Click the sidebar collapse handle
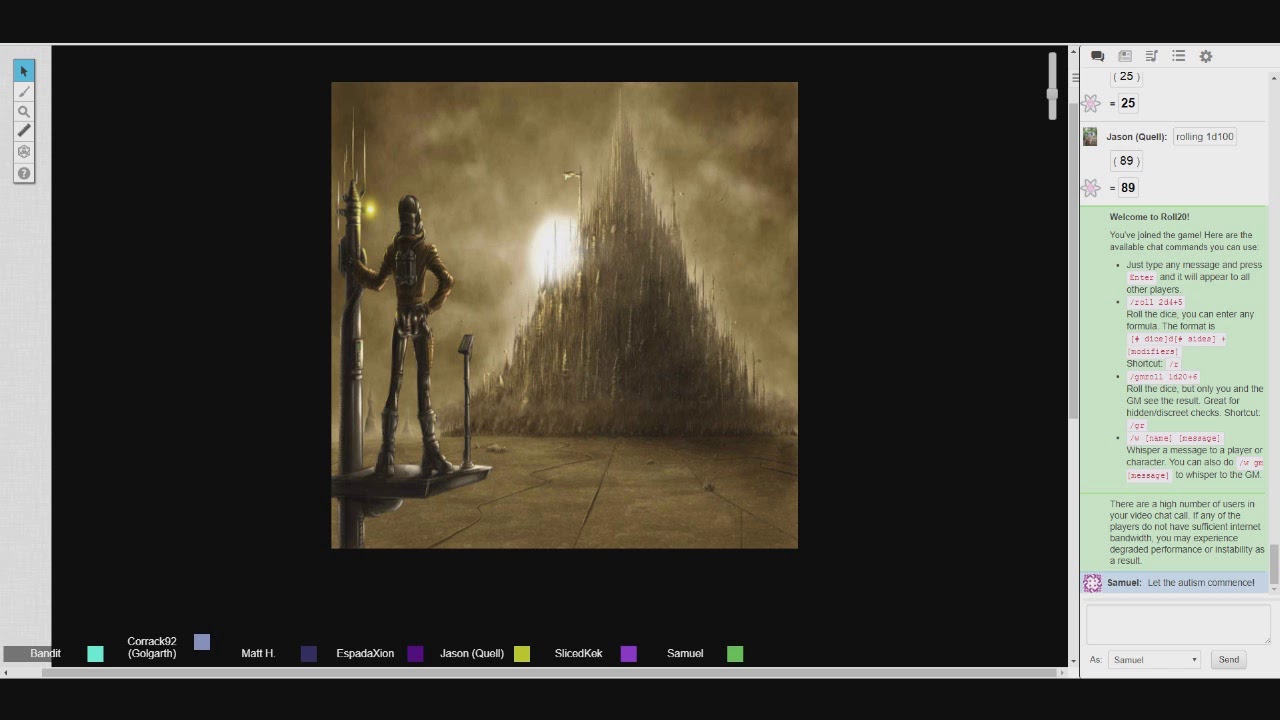Image resolution: width=1280 pixels, height=720 pixels. (1075, 78)
